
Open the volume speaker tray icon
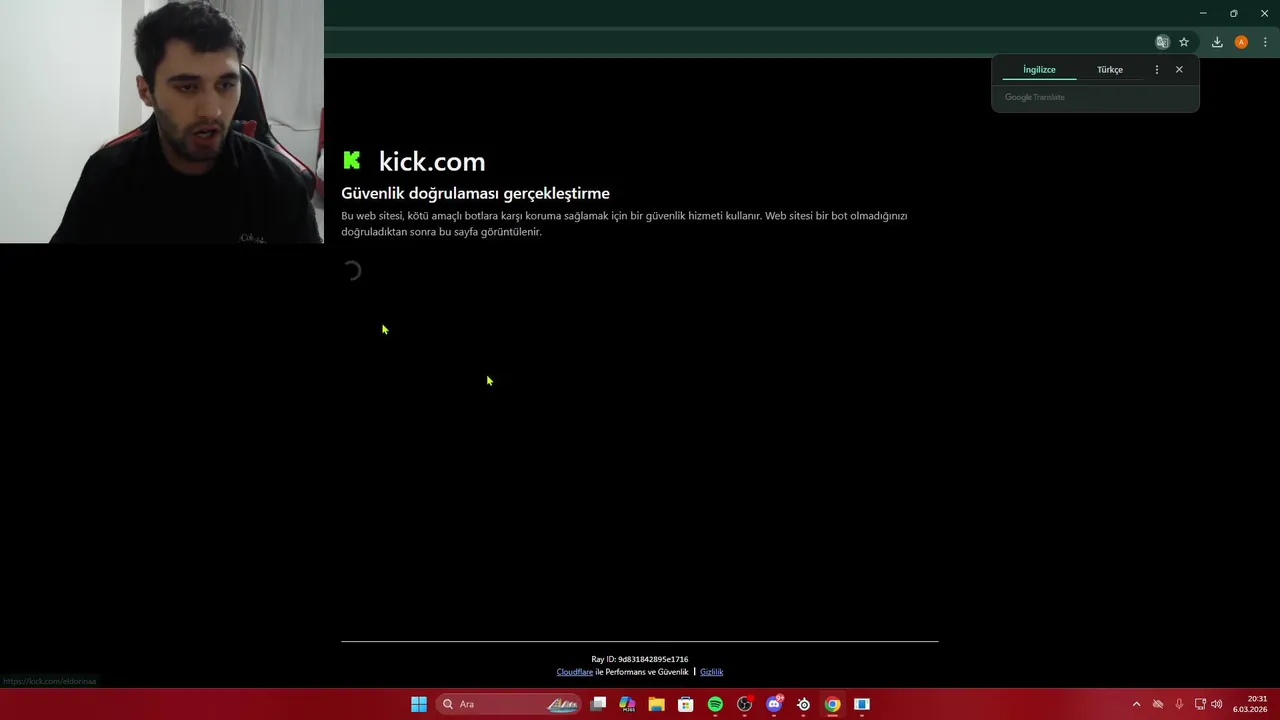(1217, 704)
